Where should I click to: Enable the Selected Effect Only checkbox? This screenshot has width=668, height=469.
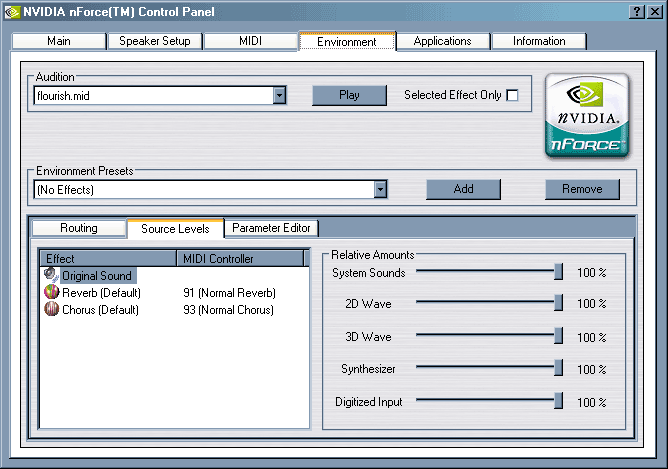coord(513,95)
